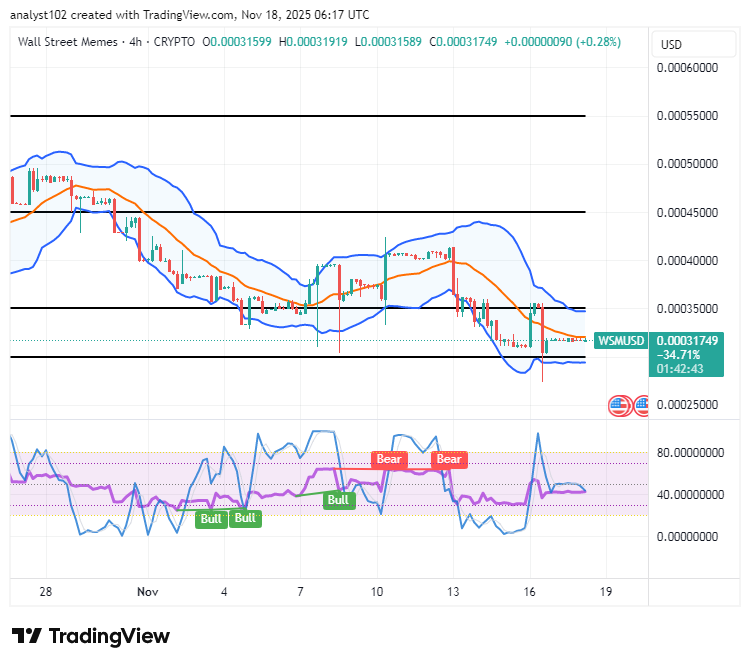The image size is (750, 666).
Task: Click the CRYPTO exchange label
Action: click(174, 42)
